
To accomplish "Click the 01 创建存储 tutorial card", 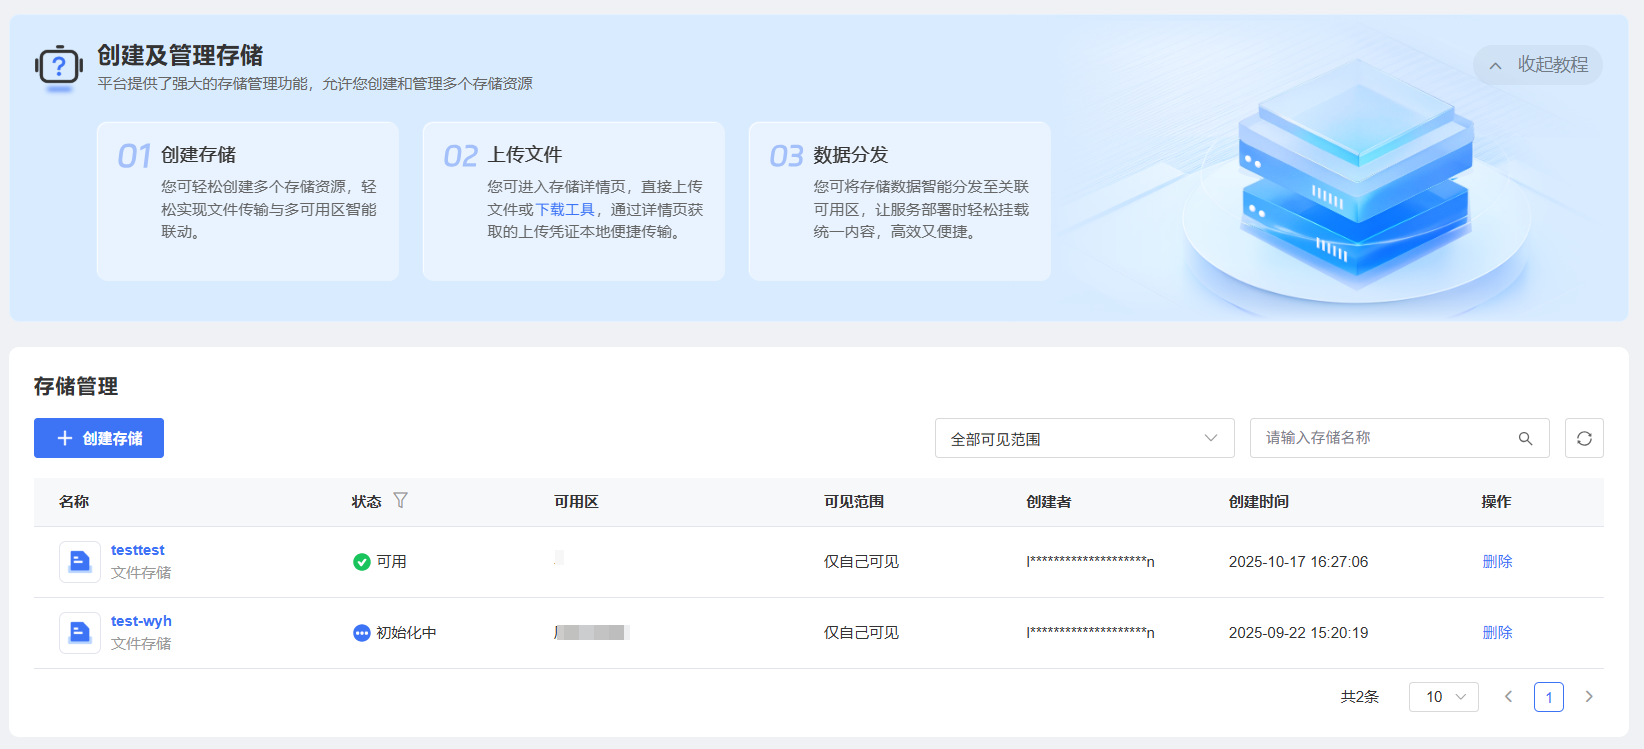I will click(x=248, y=201).
